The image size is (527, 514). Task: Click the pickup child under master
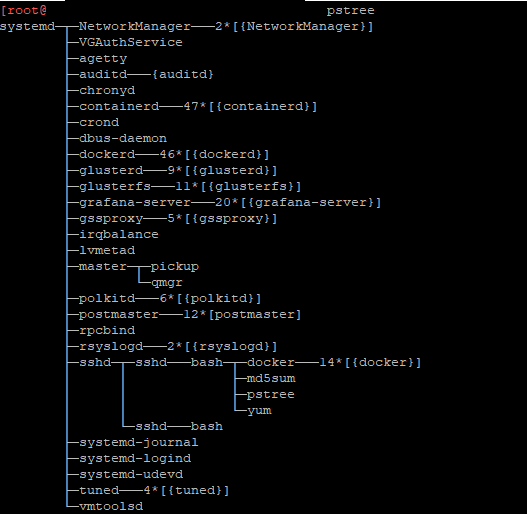click(x=175, y=267)
